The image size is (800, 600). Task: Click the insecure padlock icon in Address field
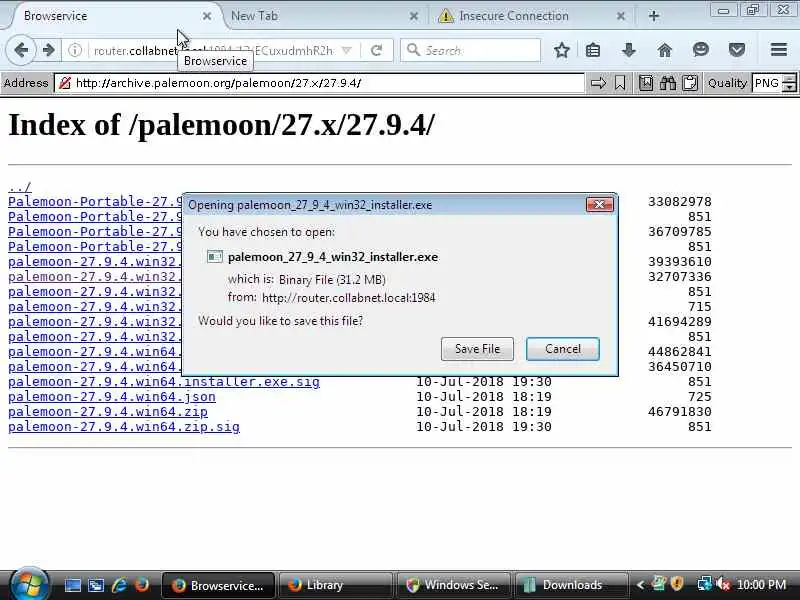64,83
